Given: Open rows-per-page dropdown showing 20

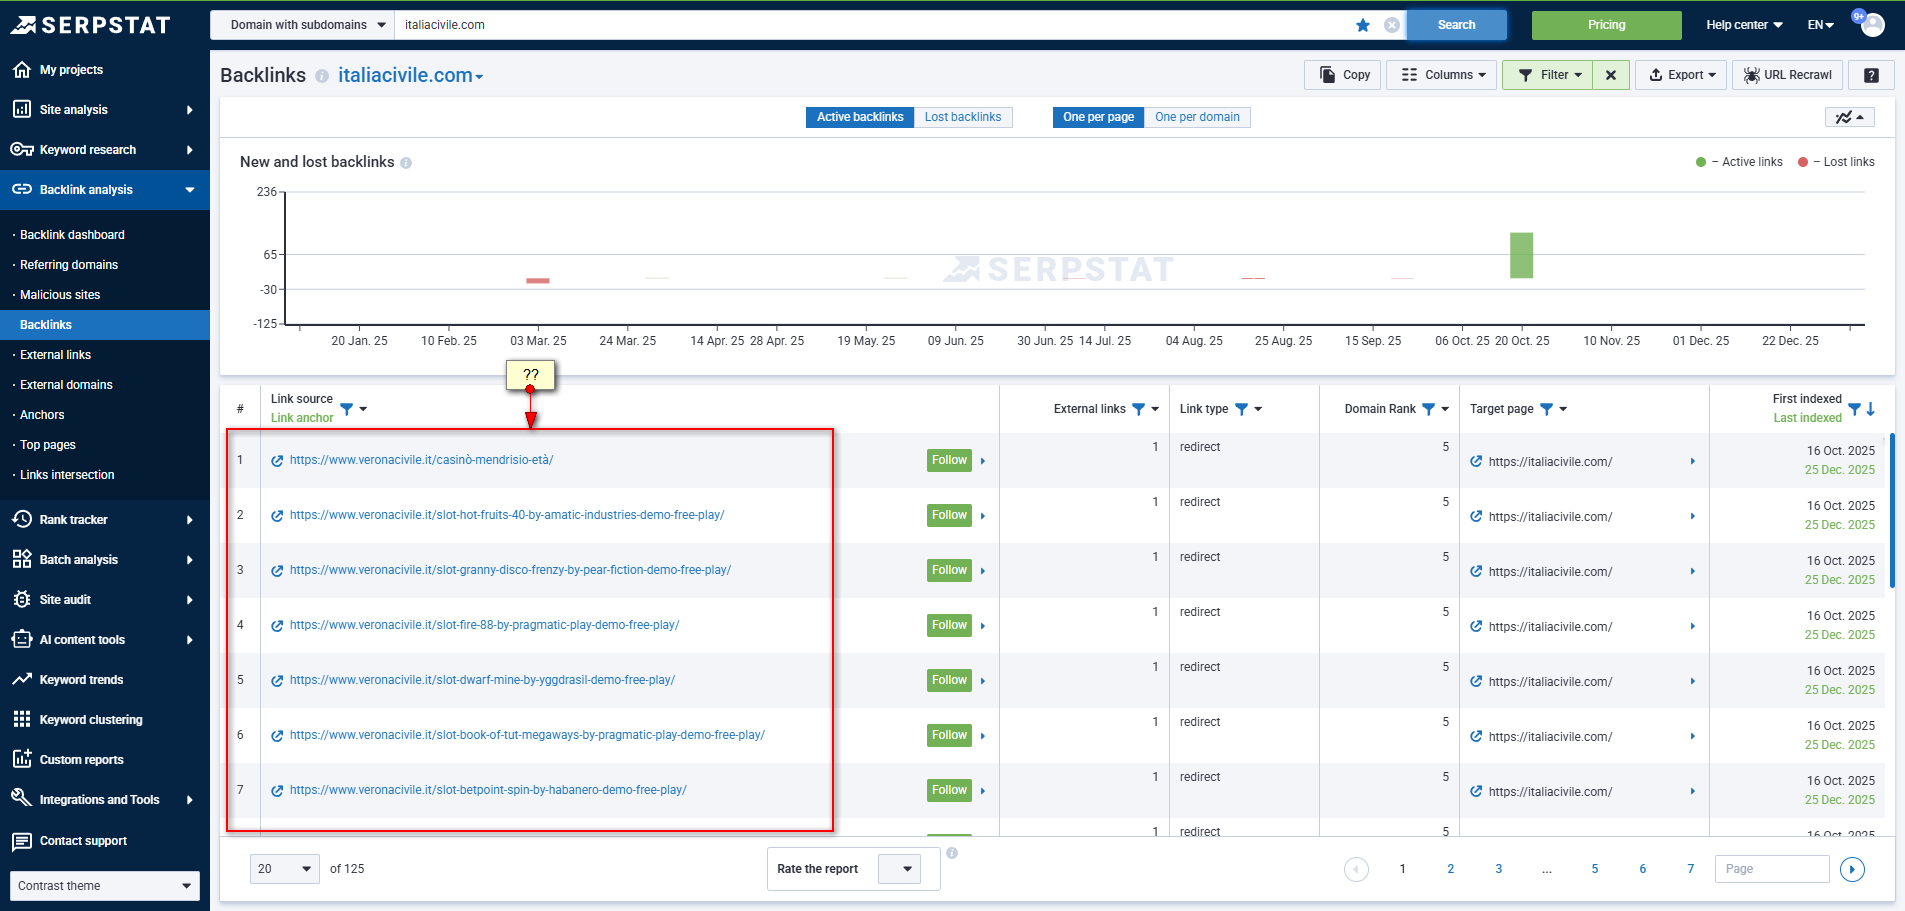Looking at the screenshot, I should click(x=284, y=869).
